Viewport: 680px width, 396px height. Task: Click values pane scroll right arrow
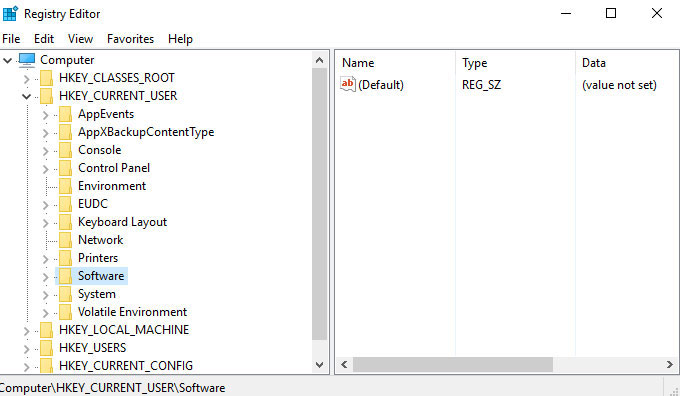coord(670,365)
